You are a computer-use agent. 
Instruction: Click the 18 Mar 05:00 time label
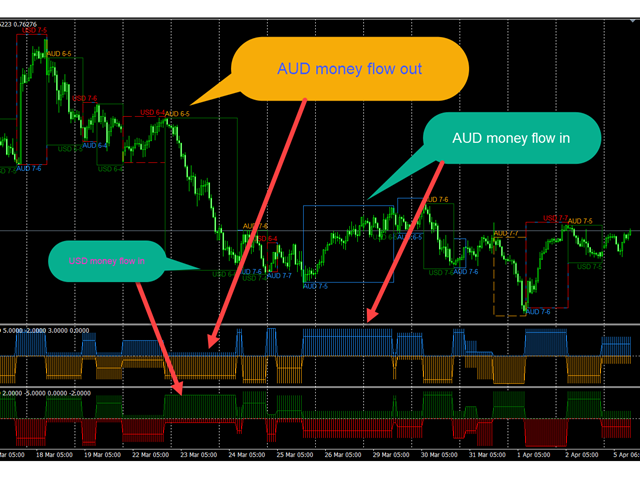pos(54,455)
